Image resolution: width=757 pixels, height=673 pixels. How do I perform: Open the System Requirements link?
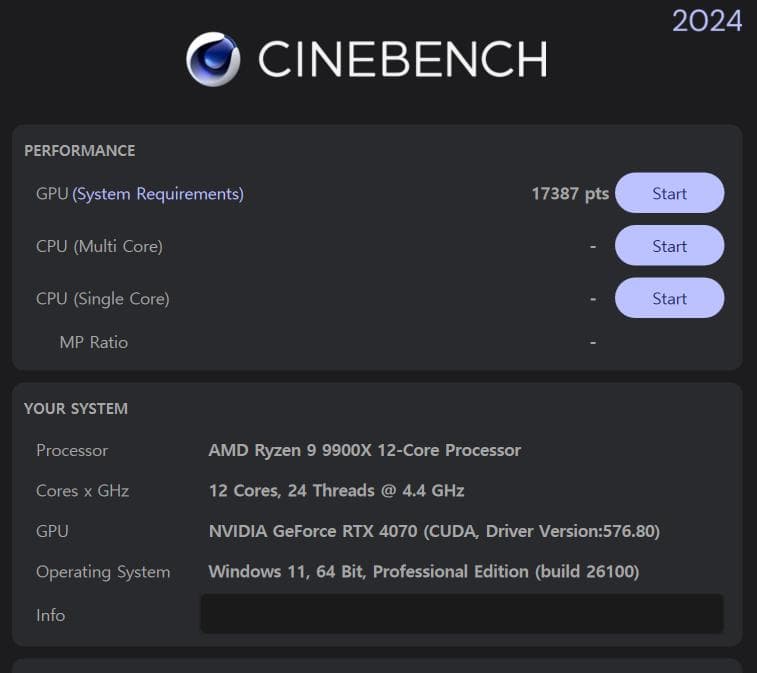click(x=158, y=194)
